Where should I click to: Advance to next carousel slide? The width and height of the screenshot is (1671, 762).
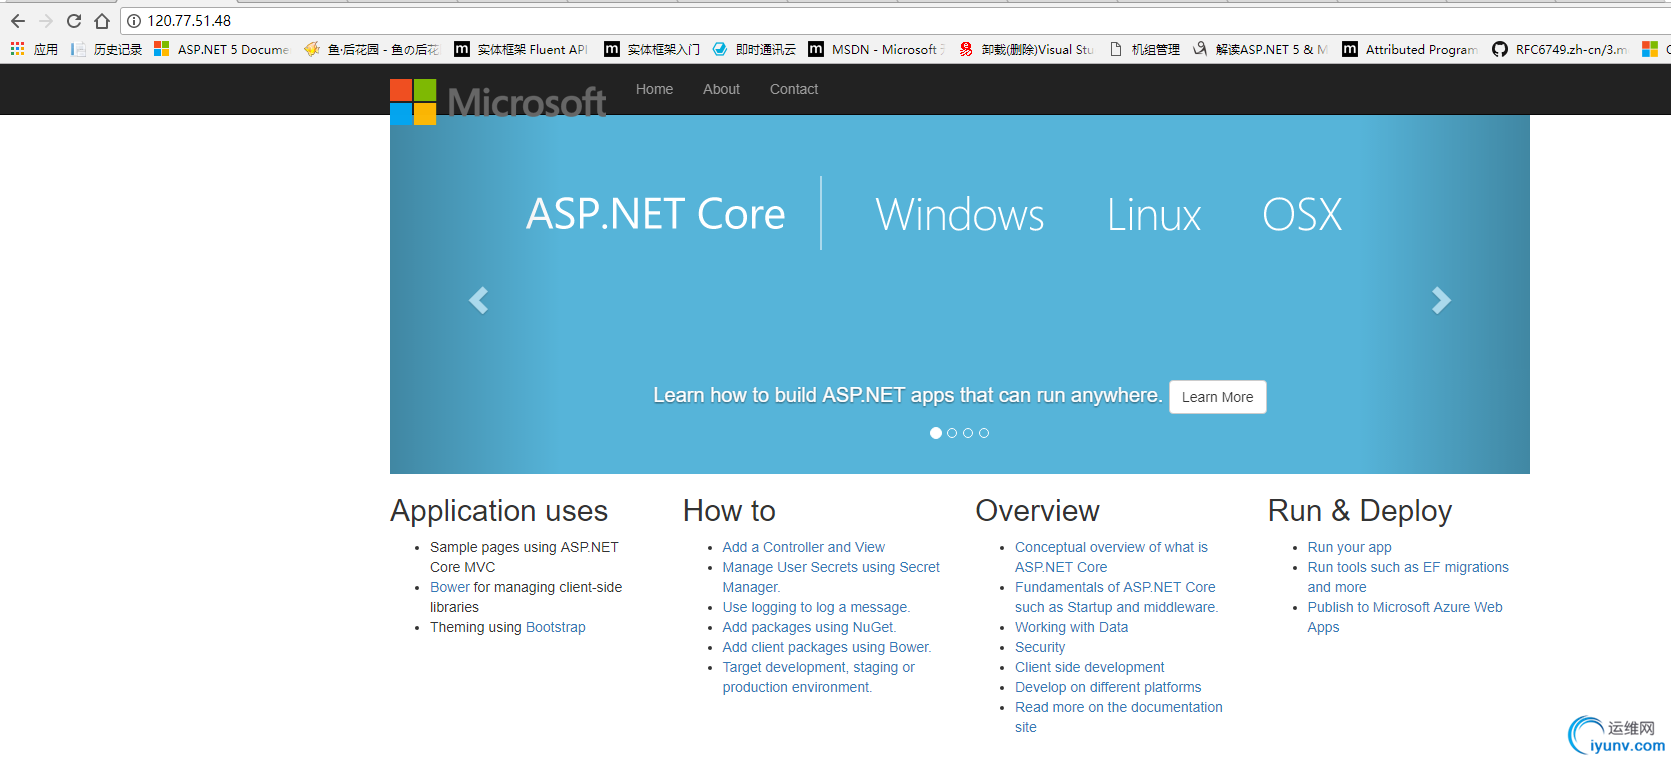pos(1440,300)
